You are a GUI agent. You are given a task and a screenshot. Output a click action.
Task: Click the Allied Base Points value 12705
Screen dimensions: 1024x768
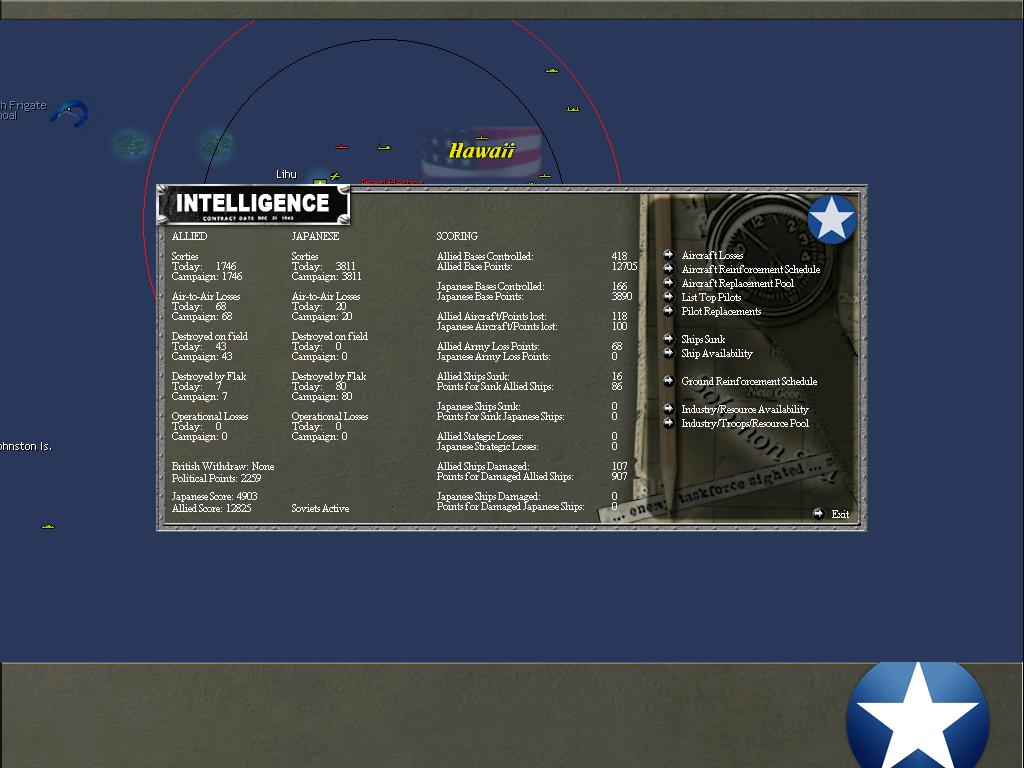[x=624, y=266]
